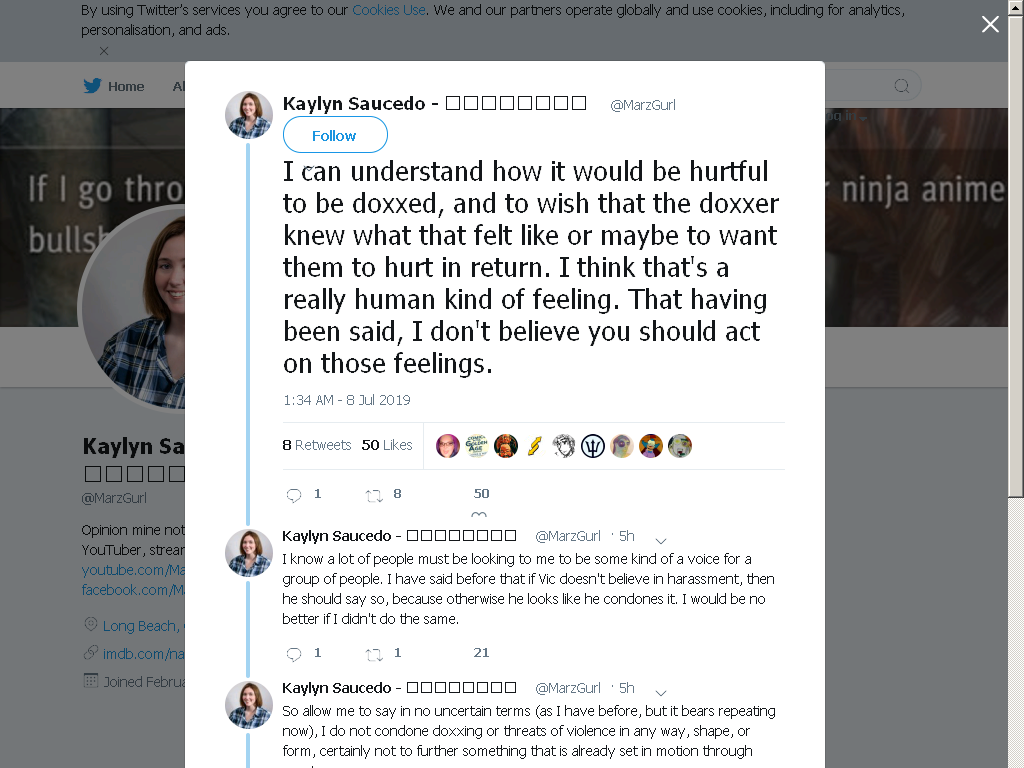Open the Cookies Use link

389,10
